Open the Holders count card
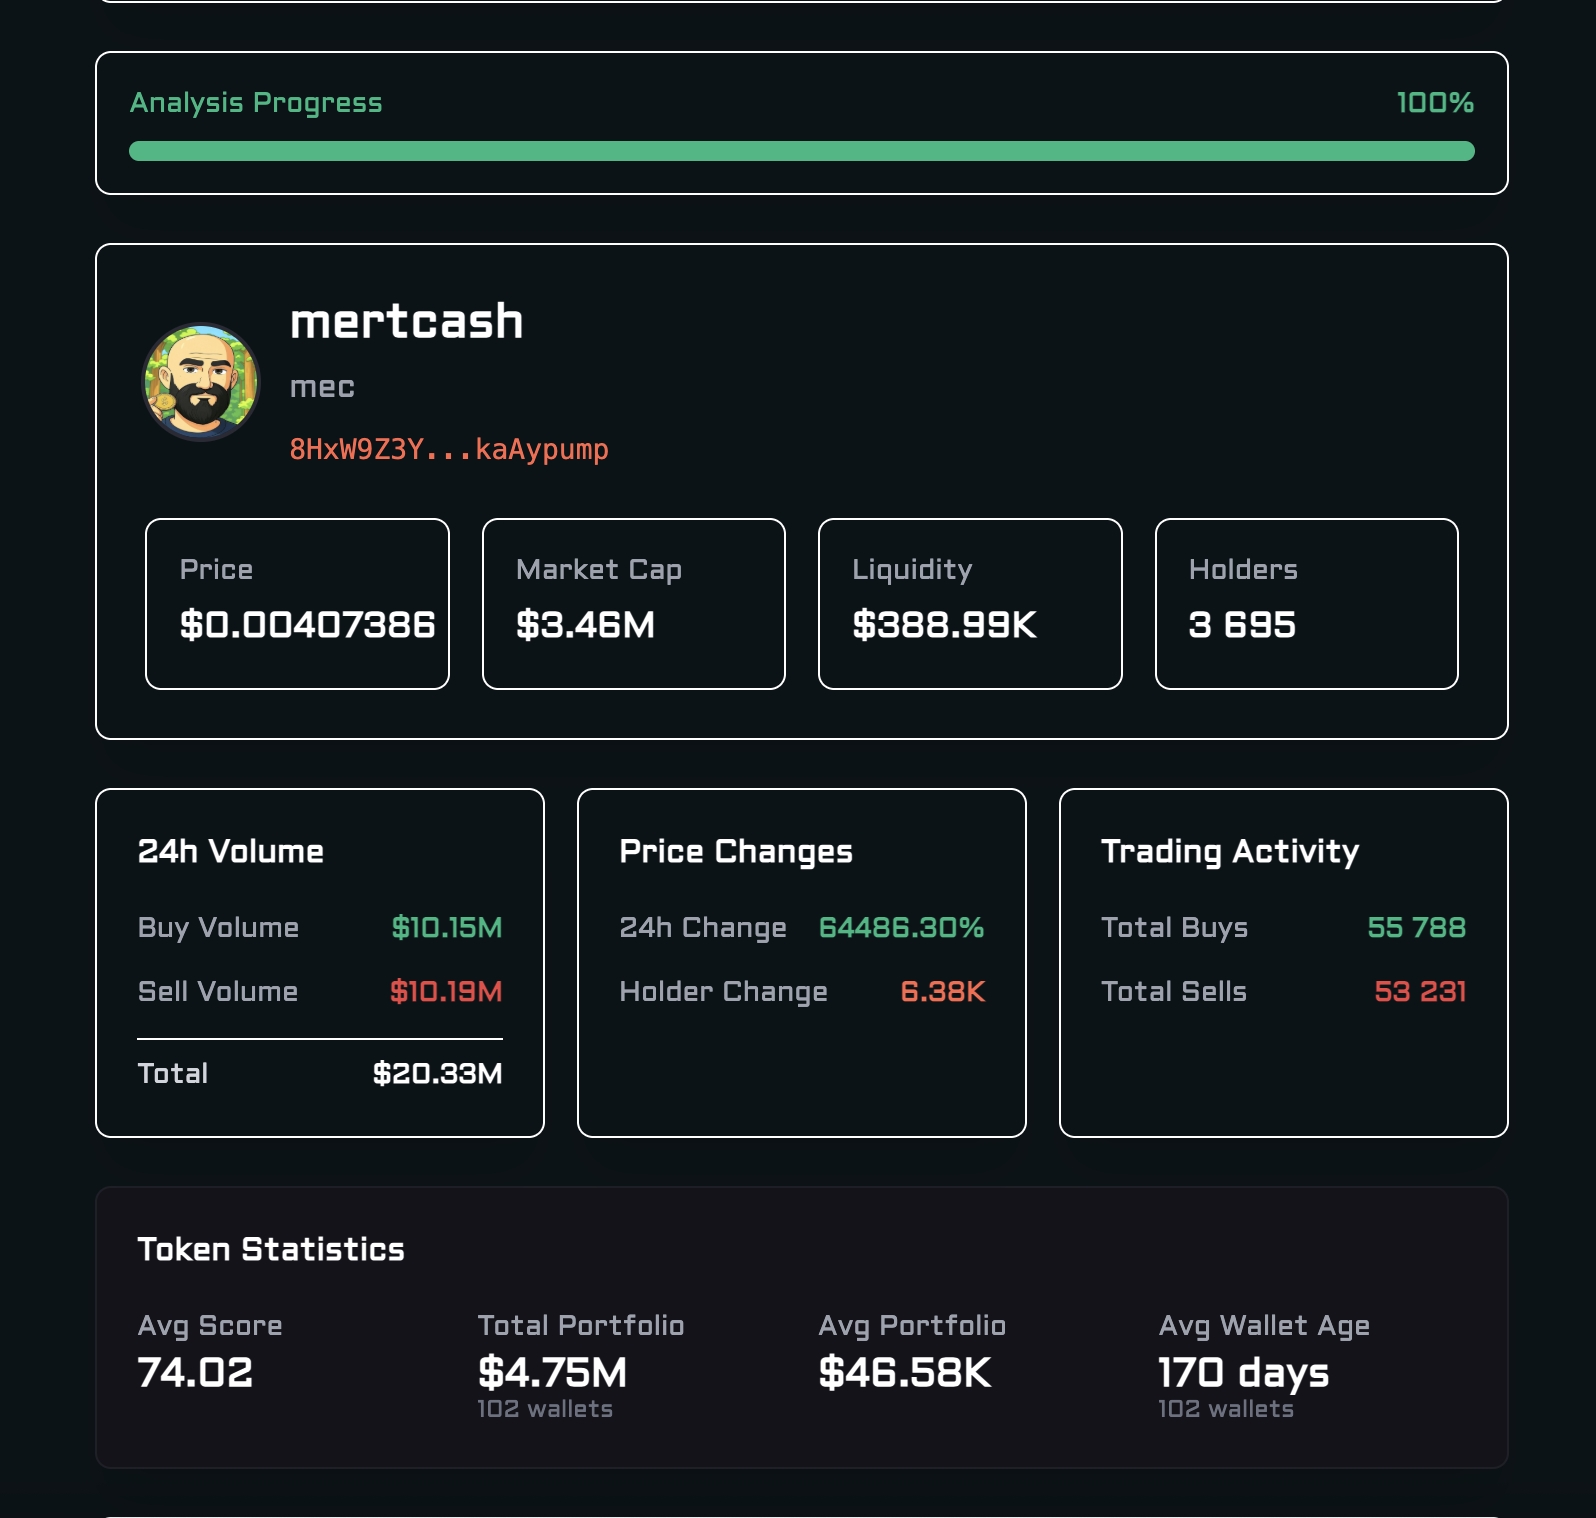The width and height of the screenshot is (1596, 1518). 1306,604
